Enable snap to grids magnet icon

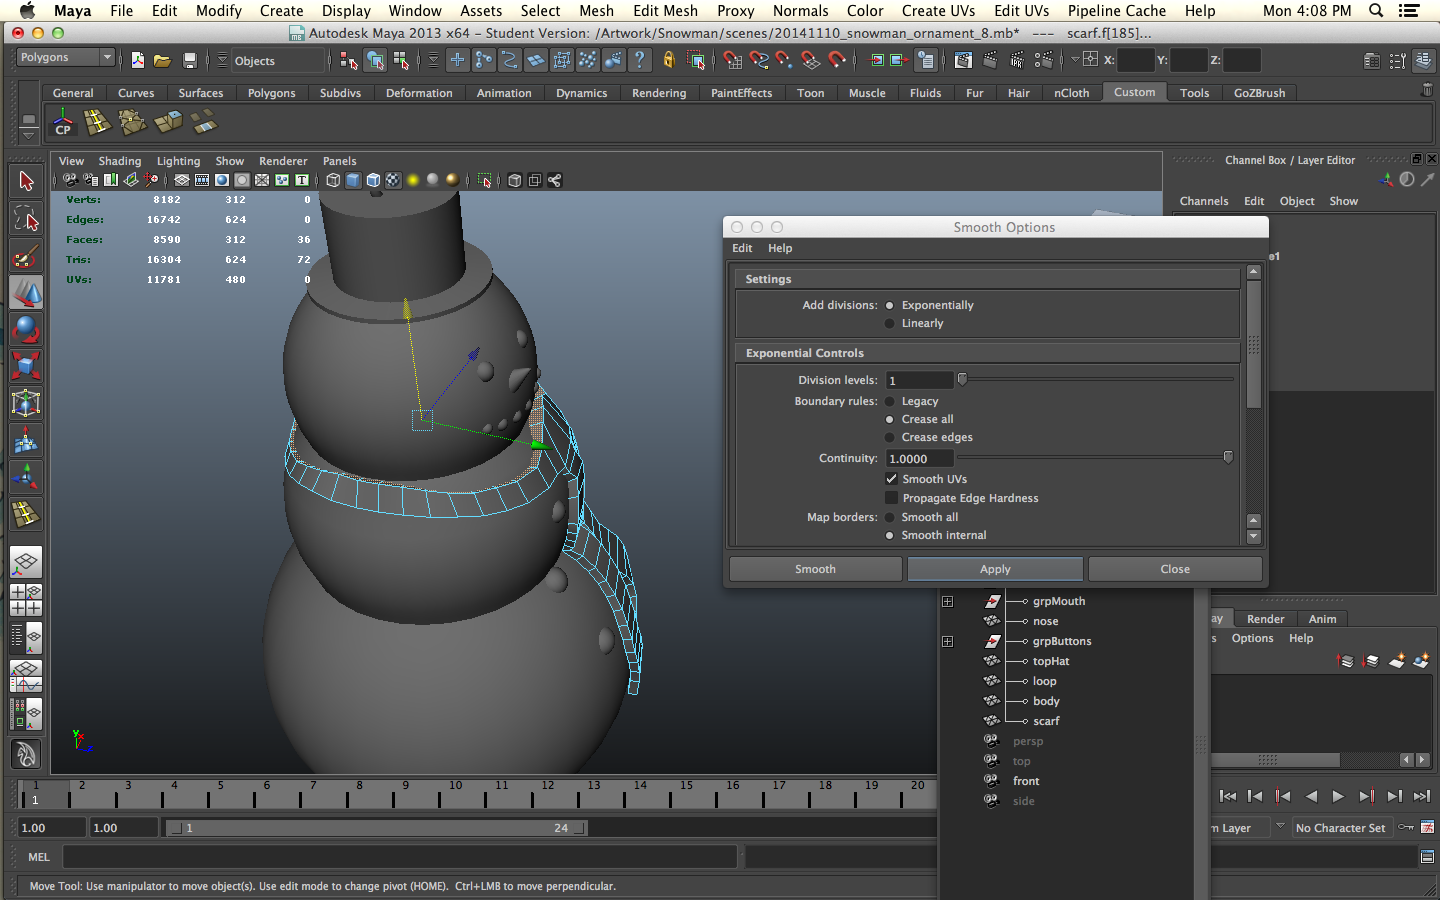click(733, 61)
